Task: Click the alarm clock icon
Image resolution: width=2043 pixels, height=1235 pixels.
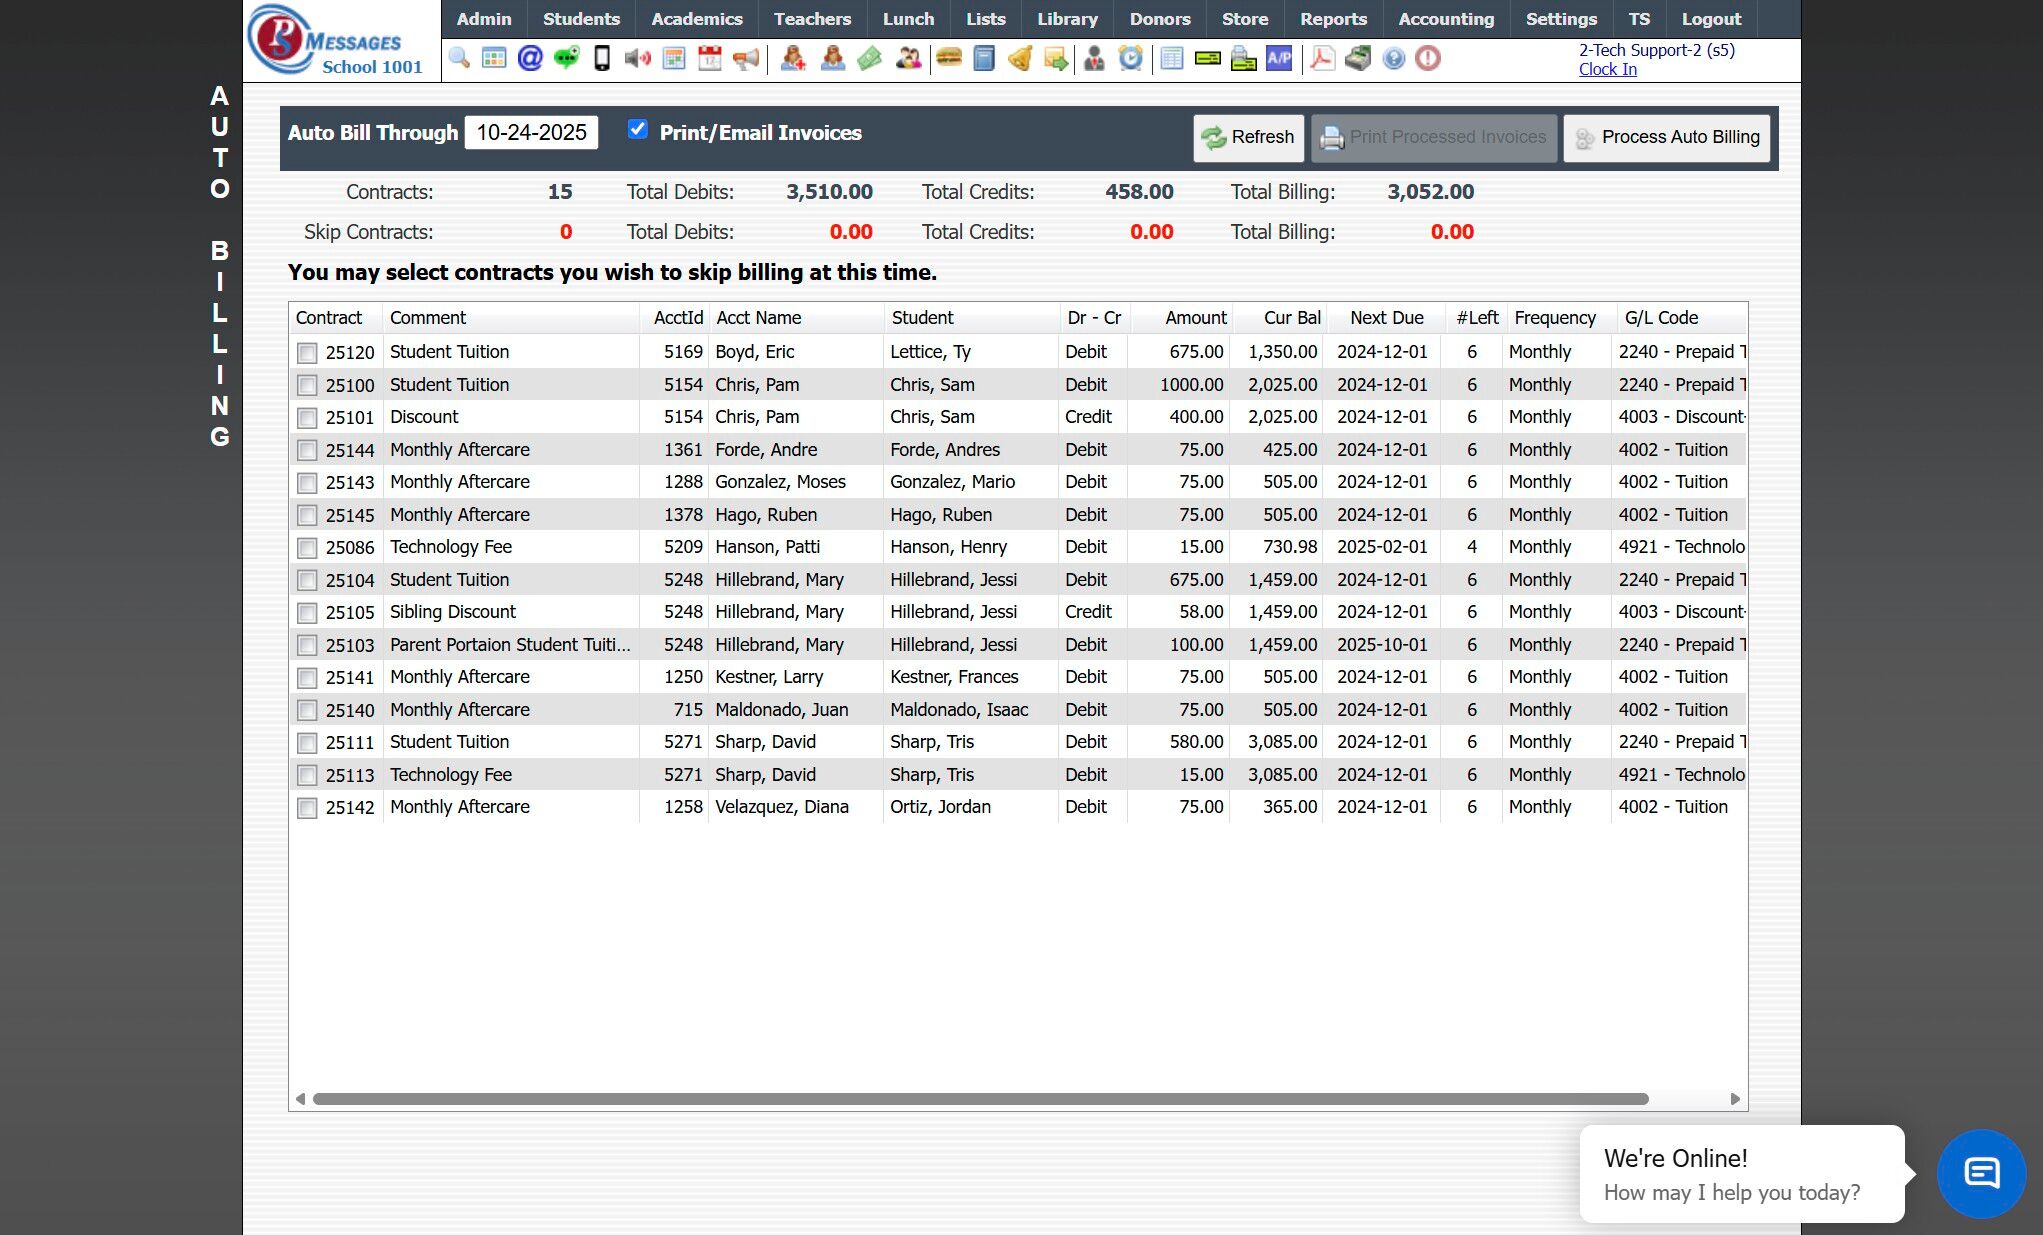Action: pyautogui.click(x=1130, y=58)
